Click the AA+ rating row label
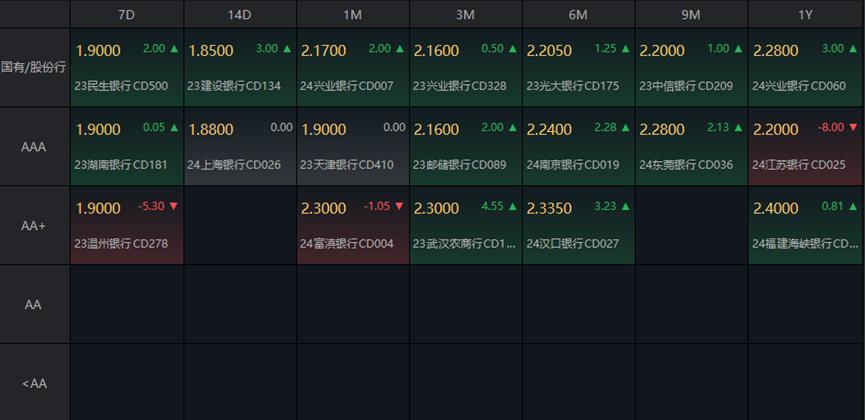Image resolution: width=865 pixels, height=420 pixels. click(34, 226)
